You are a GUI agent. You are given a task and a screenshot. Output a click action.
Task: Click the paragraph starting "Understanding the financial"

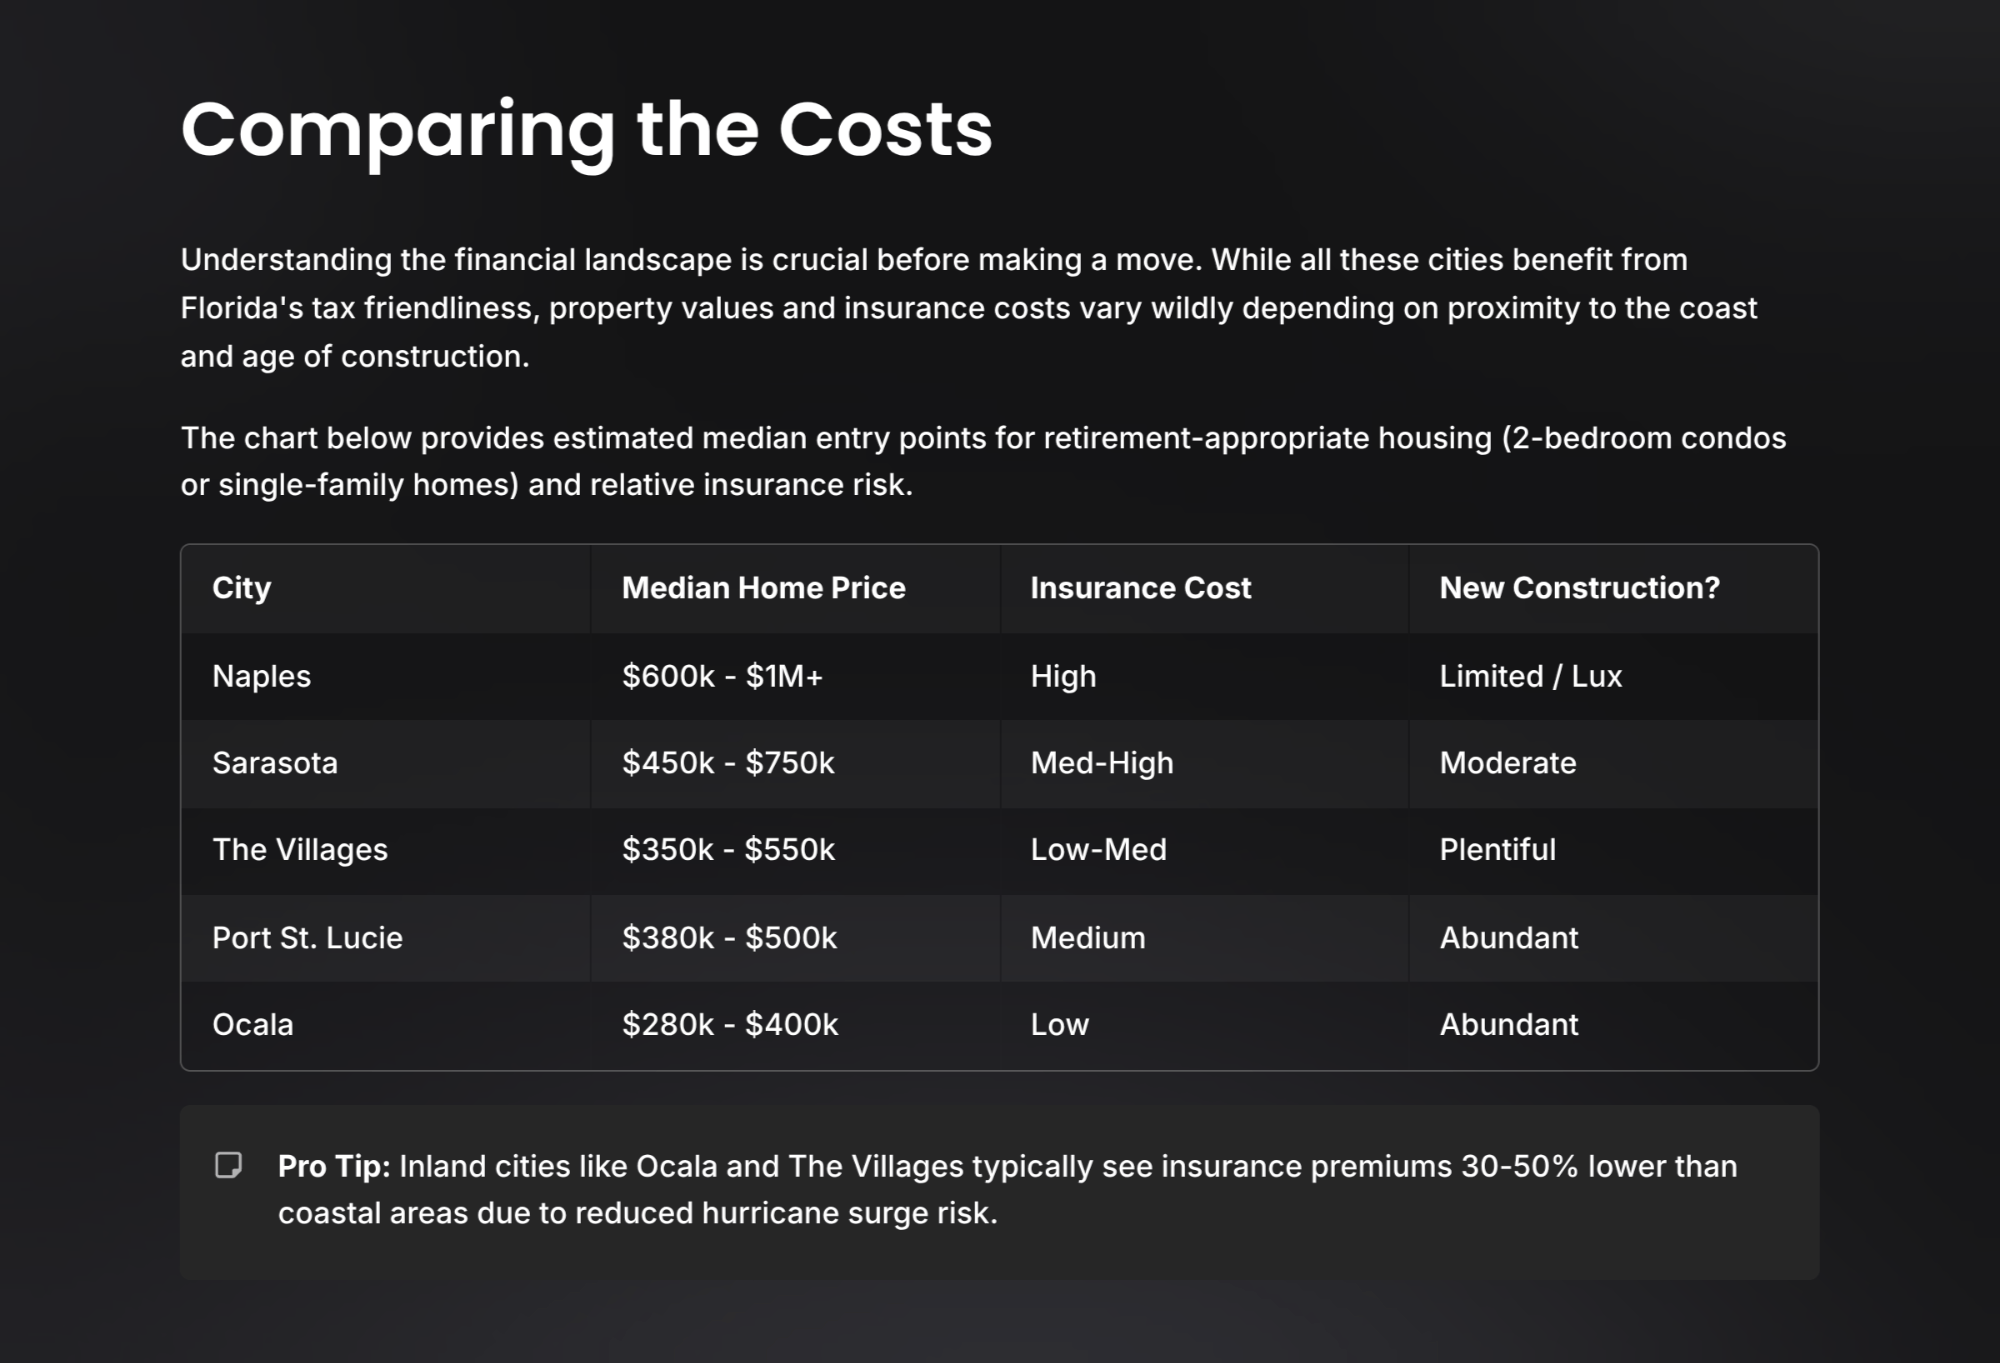click(x=968, y=308)
